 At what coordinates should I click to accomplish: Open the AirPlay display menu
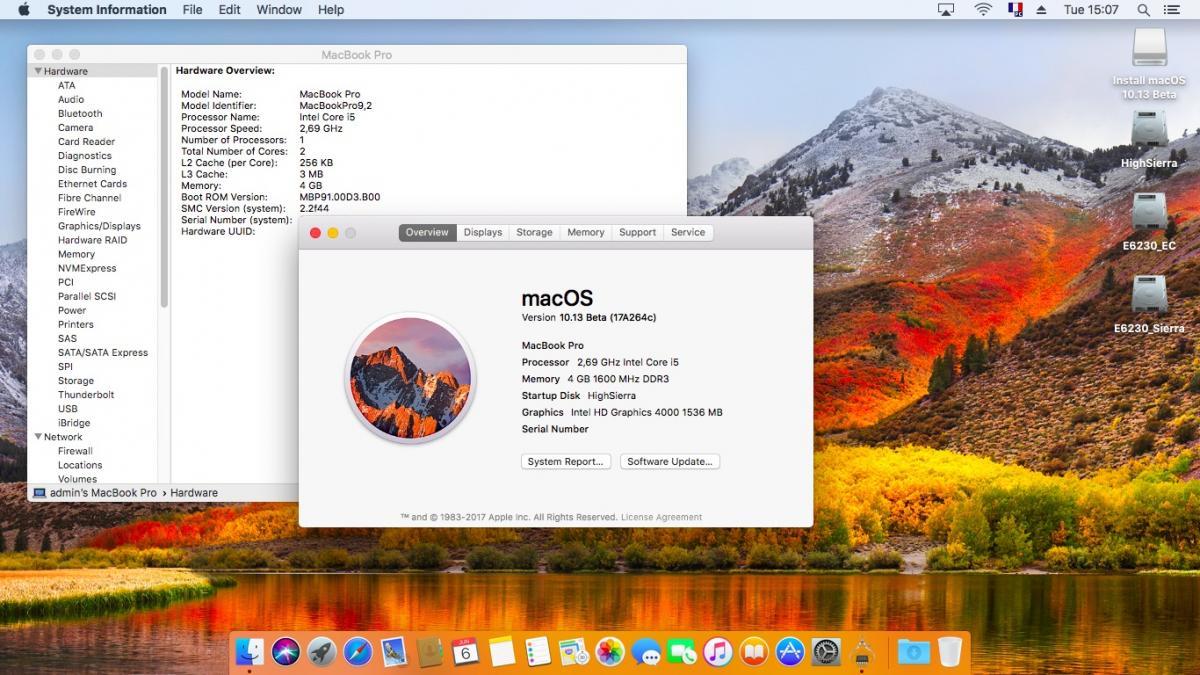click(x=946, y=10)
